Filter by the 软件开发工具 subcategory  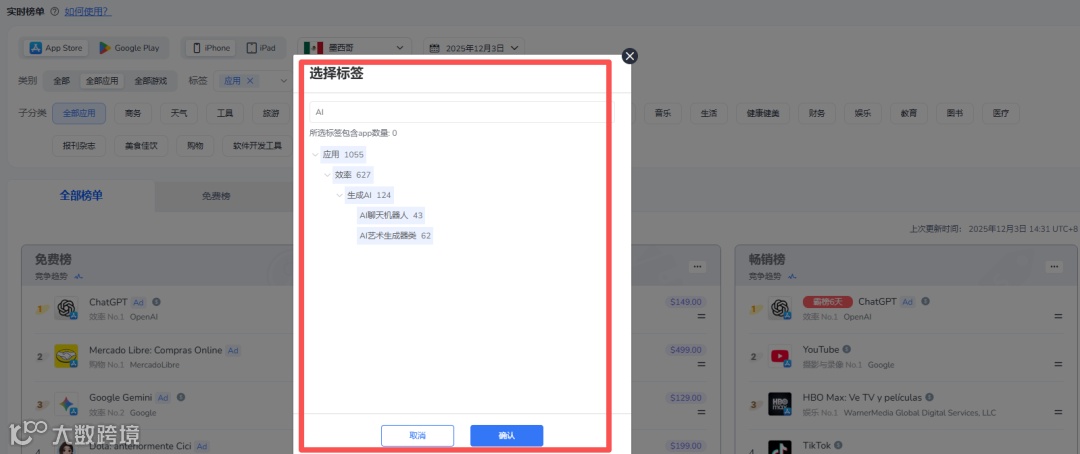pyautogui.click(x=258, y=146)
